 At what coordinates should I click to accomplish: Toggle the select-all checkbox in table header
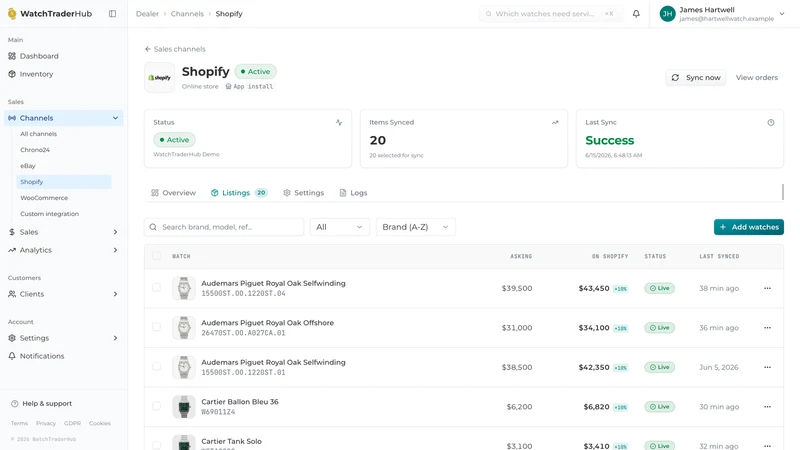[157, 256]
